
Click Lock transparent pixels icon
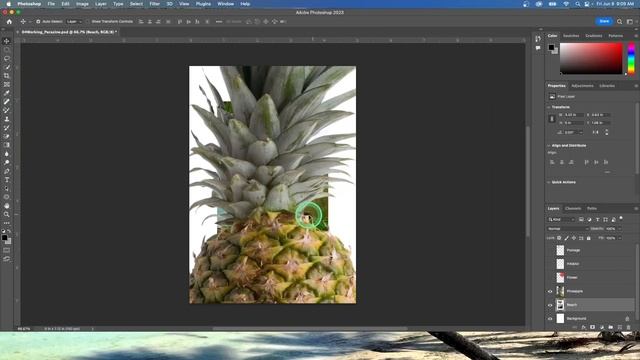pos(559,238)
